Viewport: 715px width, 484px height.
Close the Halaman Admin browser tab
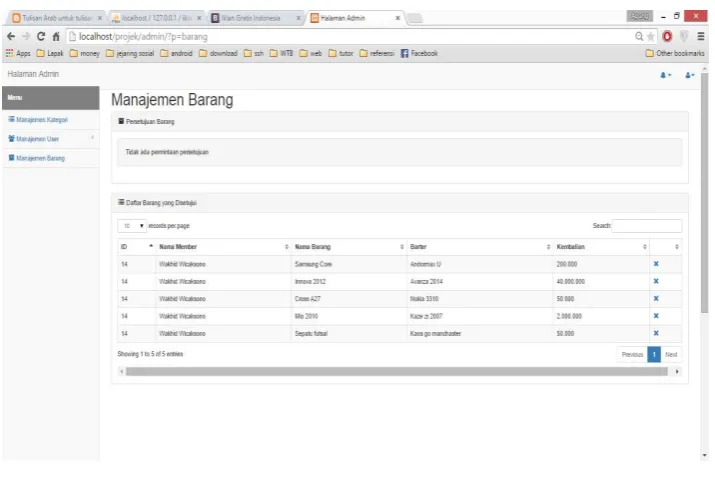coord(398,18)
